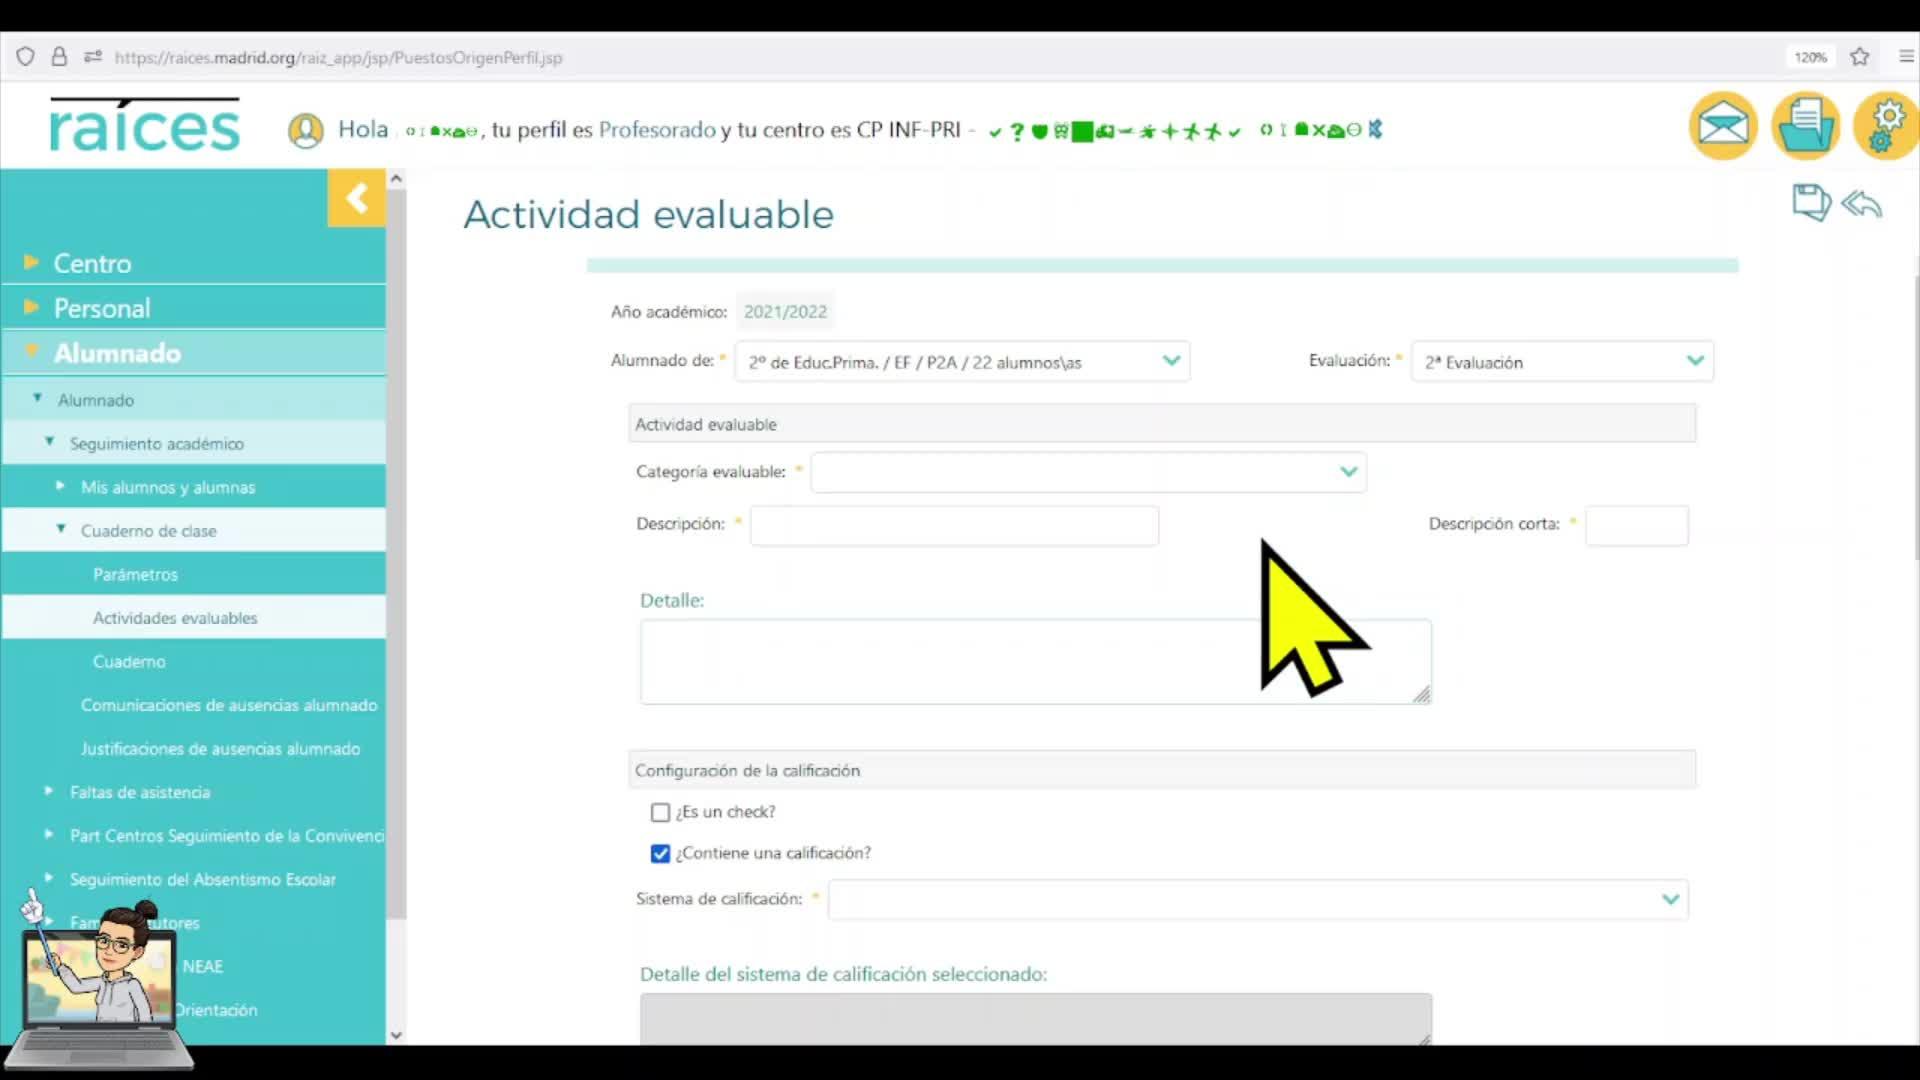Expand the Centro menu section
This screenshot has height=1080, width=1920.
tap(92, 263)
